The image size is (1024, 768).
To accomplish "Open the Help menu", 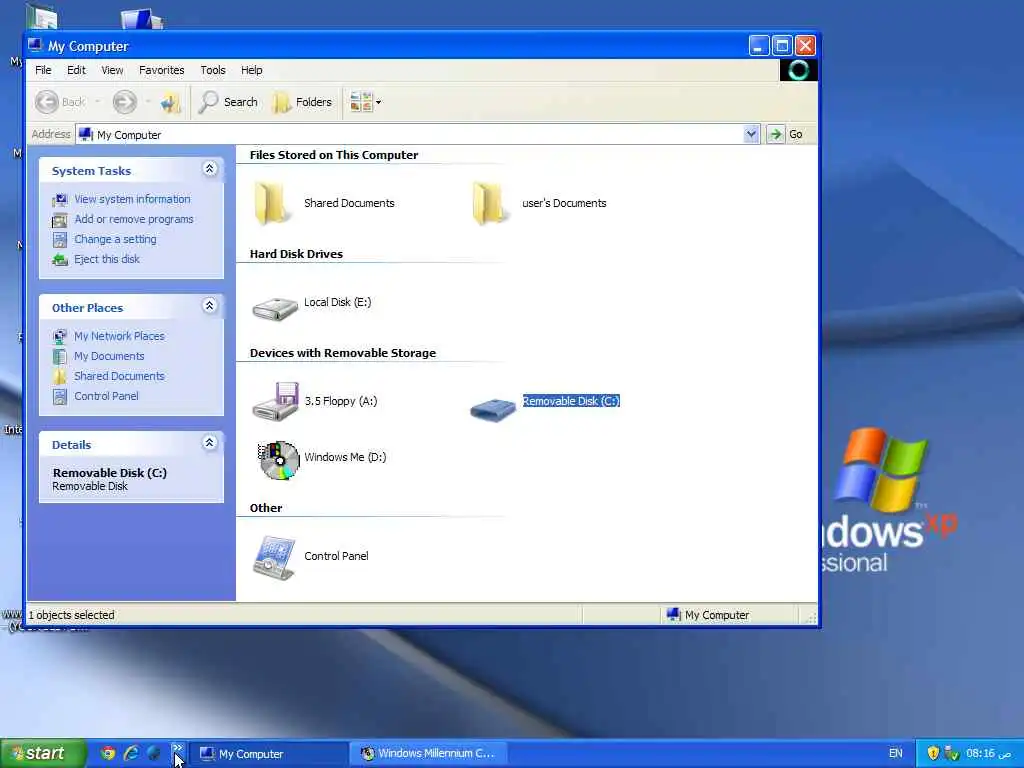I will click(x=251, y=70).
